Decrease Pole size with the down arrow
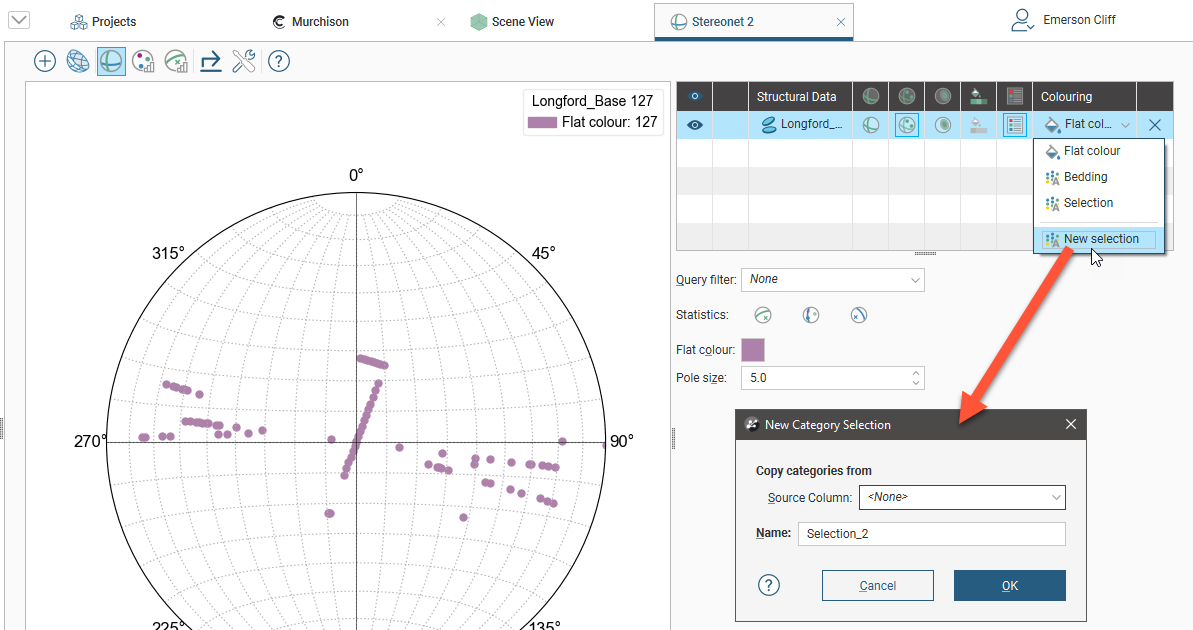Image resolution: width=1193 pixels, height=630 pixels. (x=916, y=383)
